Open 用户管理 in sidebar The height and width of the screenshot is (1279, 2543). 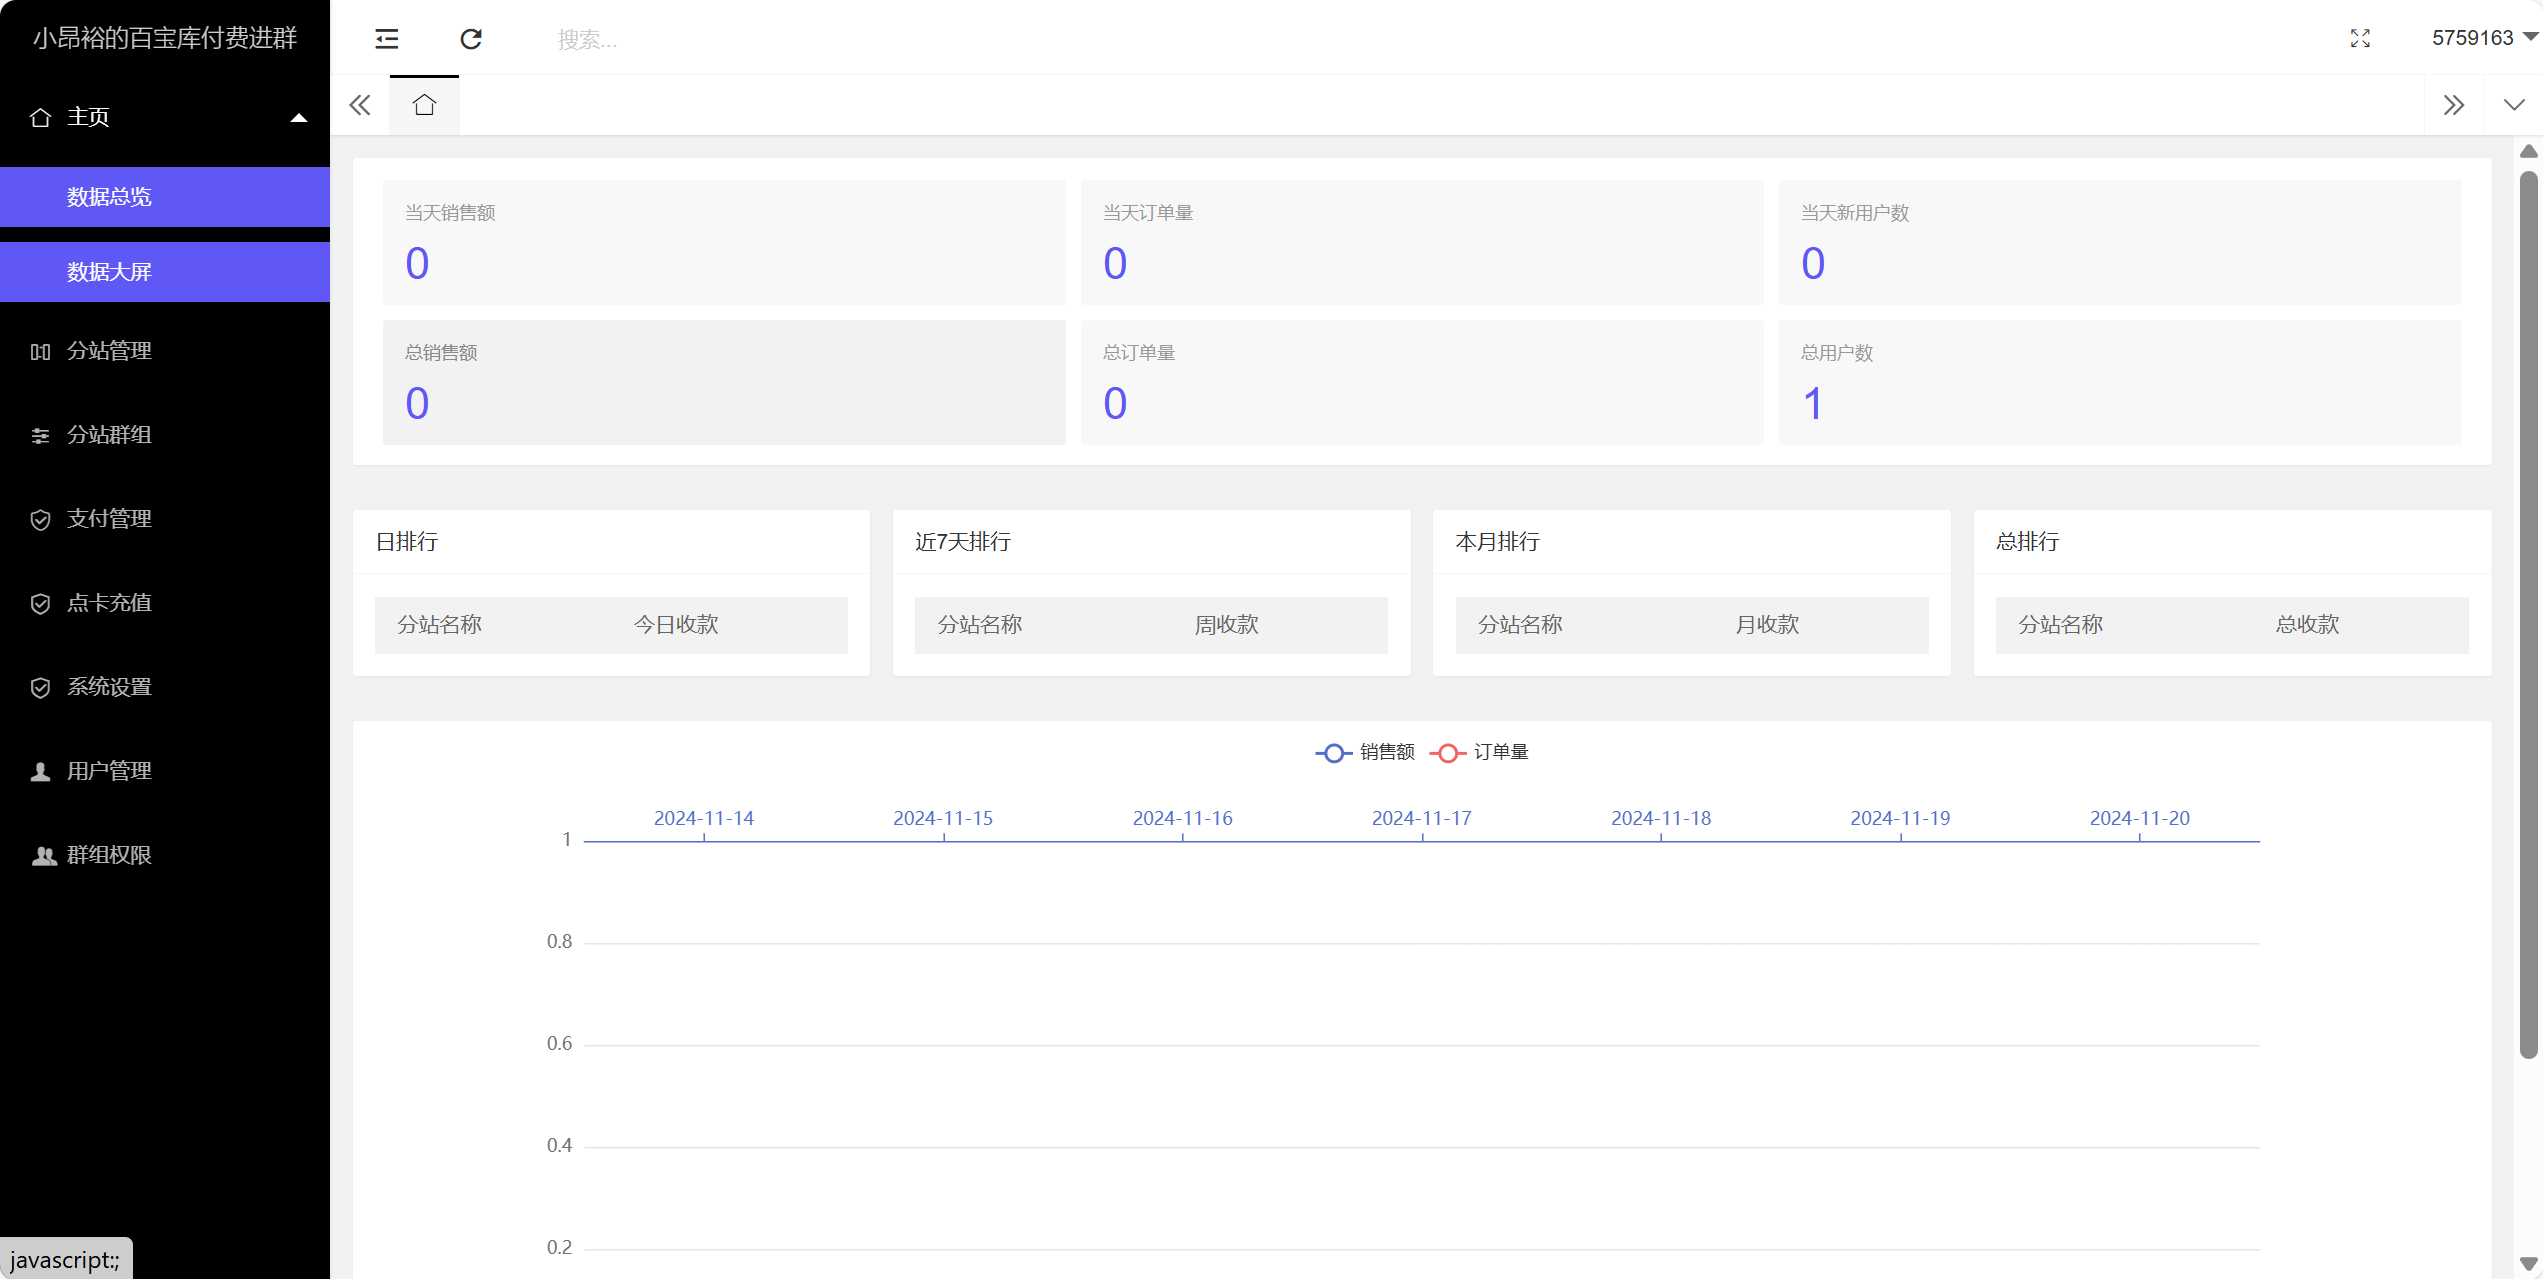(165, 771)
